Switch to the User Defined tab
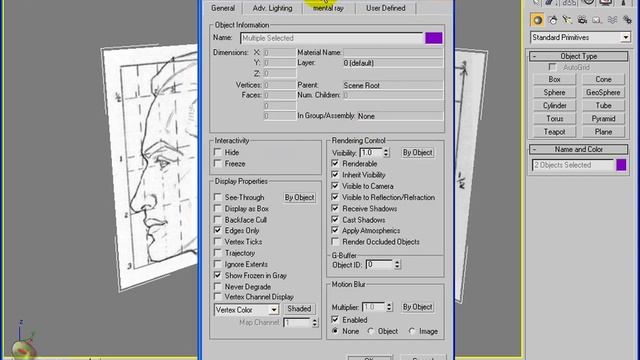Viewport: 640px width, 360px height. tap(386, 8)
